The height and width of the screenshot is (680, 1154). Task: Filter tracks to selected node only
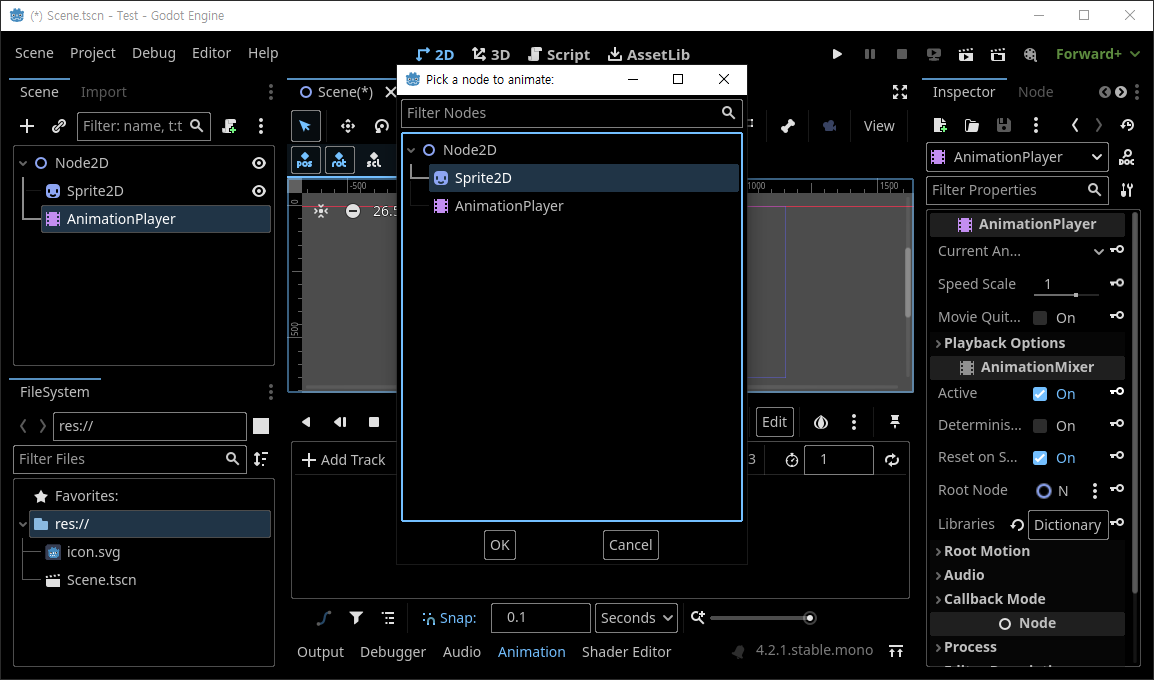(356, 617)
